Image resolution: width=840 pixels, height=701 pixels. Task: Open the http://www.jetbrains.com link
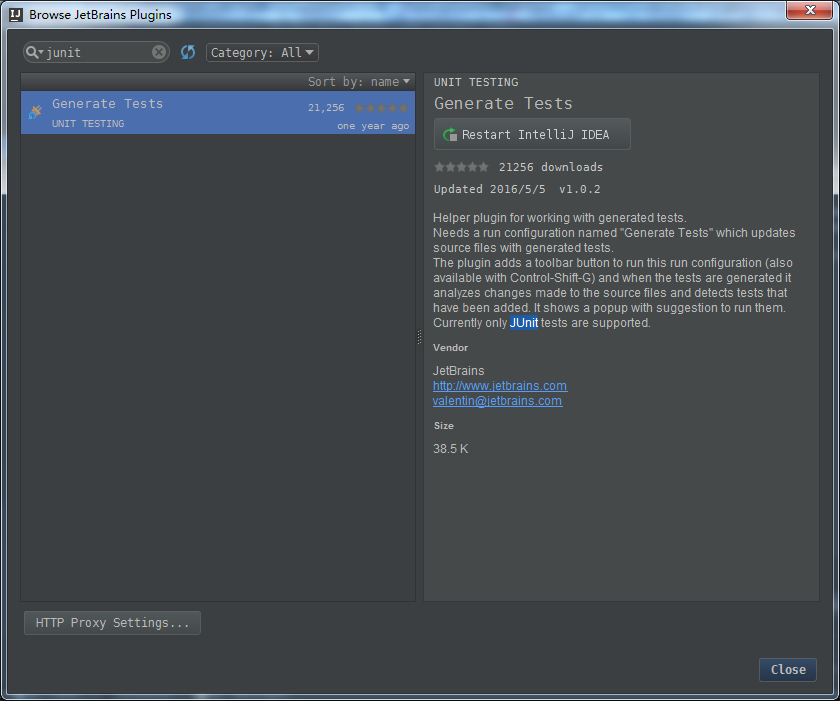click(500, 386)
